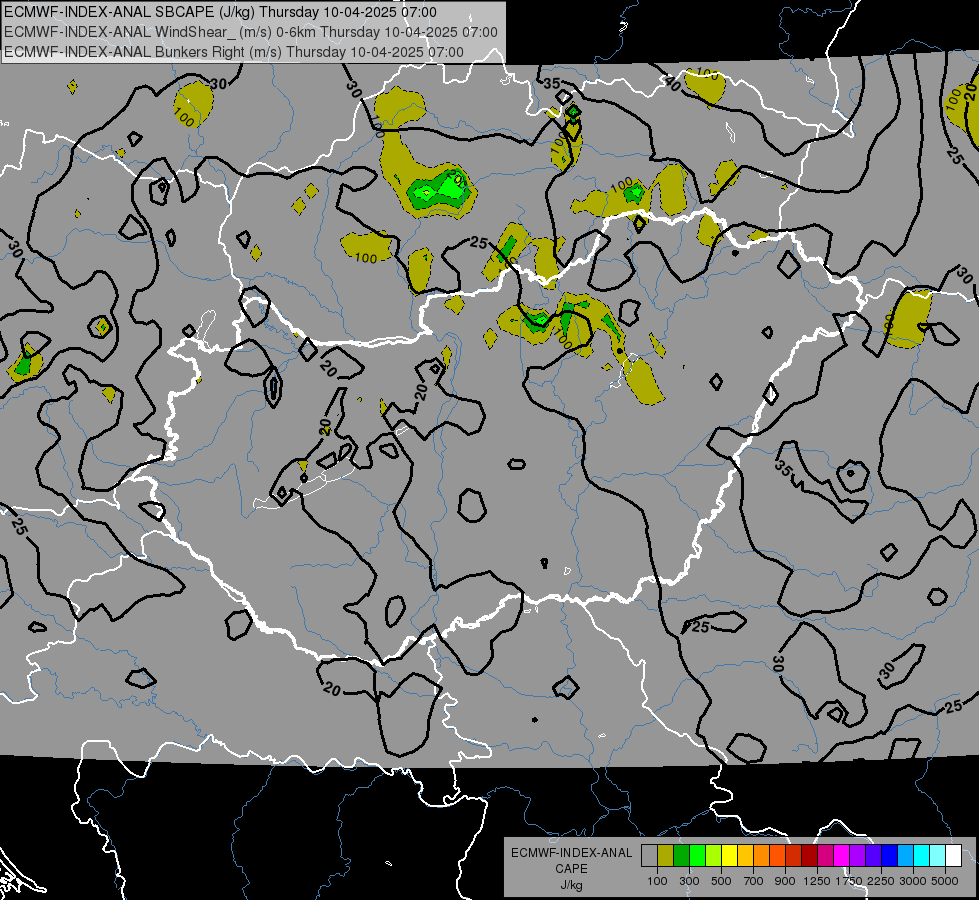Select the dark green legend swatch
Image resolution: width=979 pixels, height=900 pixels.
[x=681, y=855]
